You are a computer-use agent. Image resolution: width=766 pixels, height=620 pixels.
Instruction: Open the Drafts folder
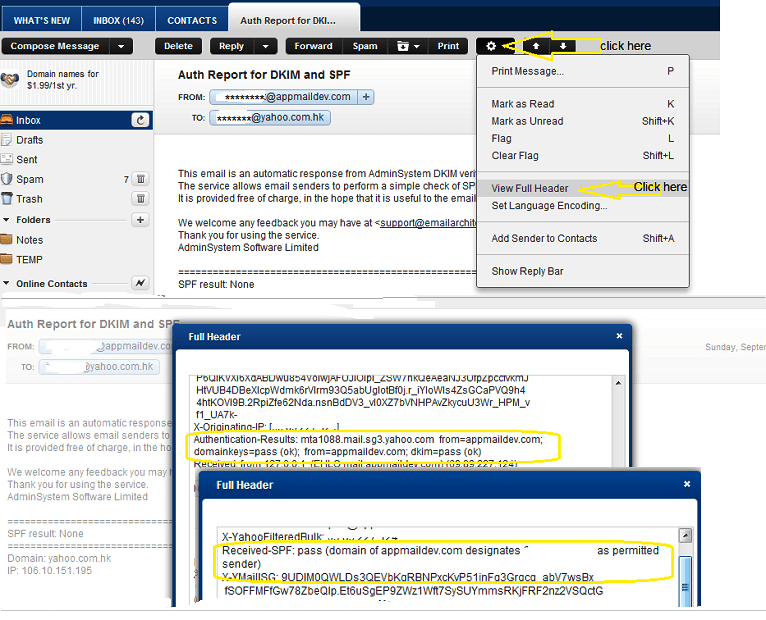(29, 140)
